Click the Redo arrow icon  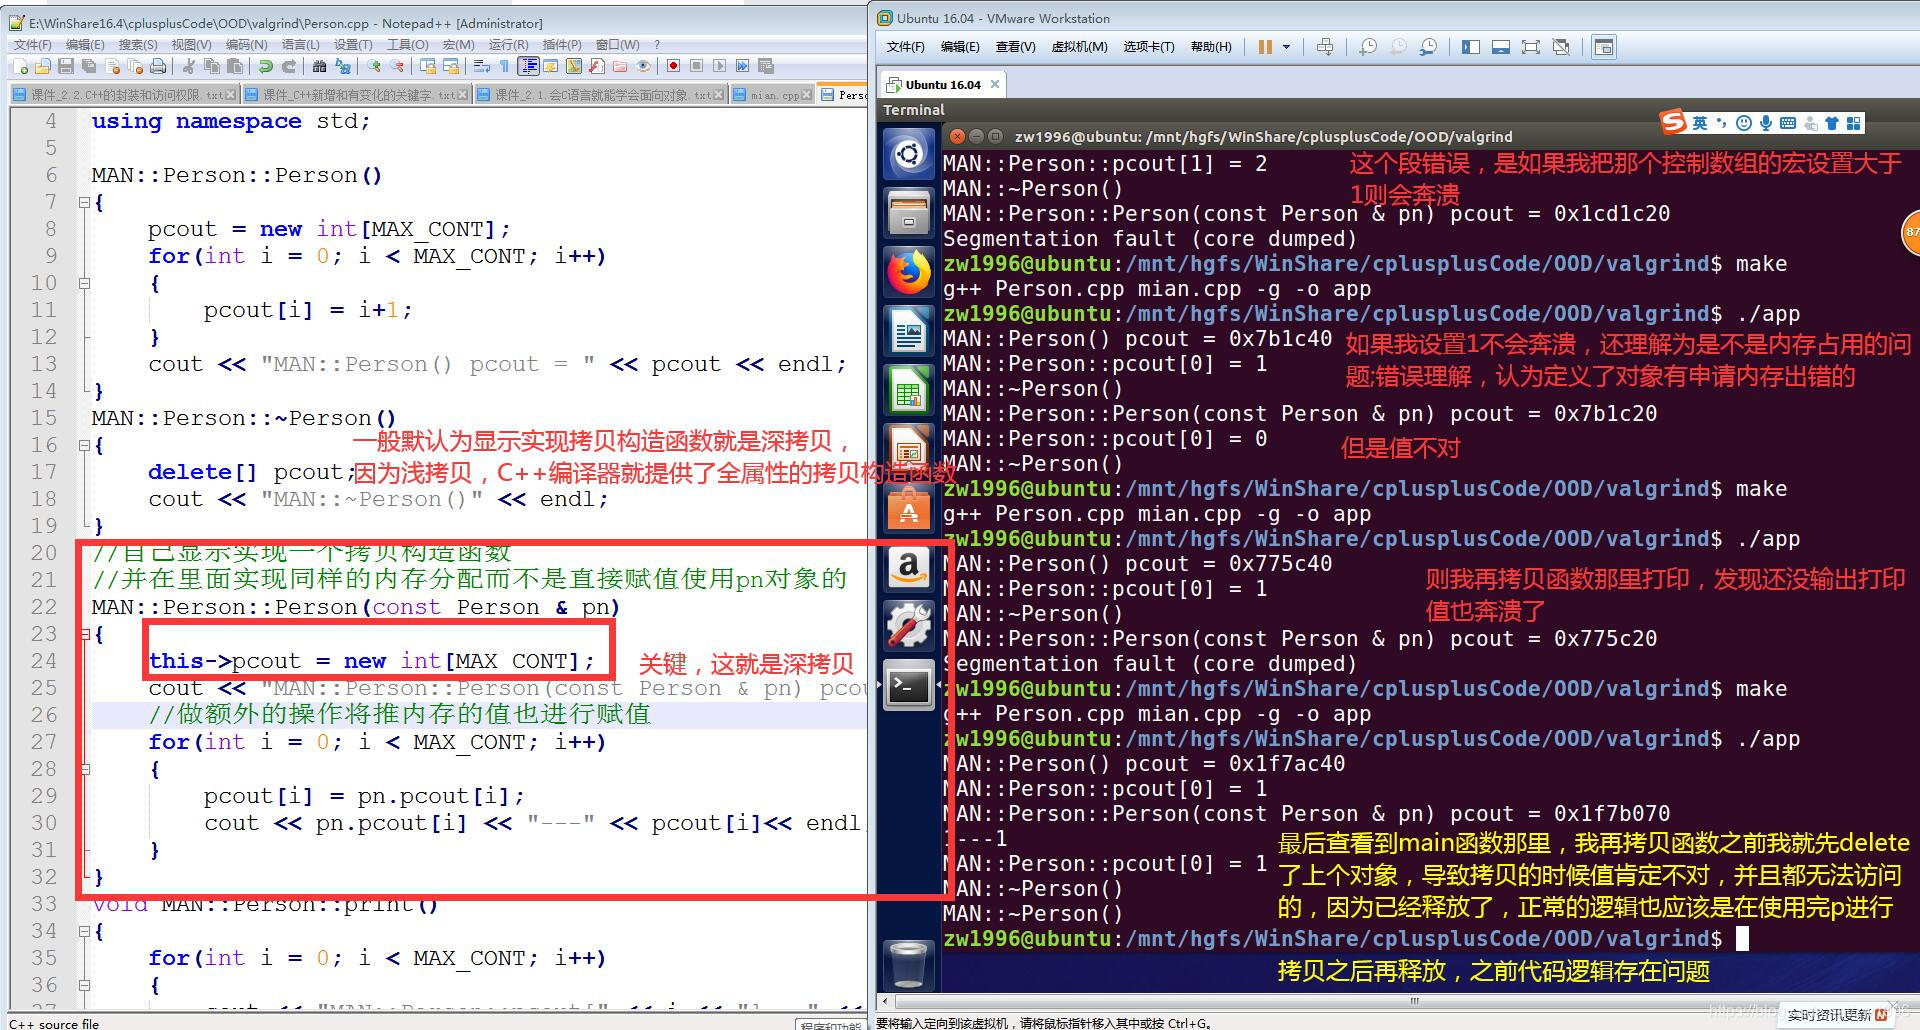(x=288, y=66)
